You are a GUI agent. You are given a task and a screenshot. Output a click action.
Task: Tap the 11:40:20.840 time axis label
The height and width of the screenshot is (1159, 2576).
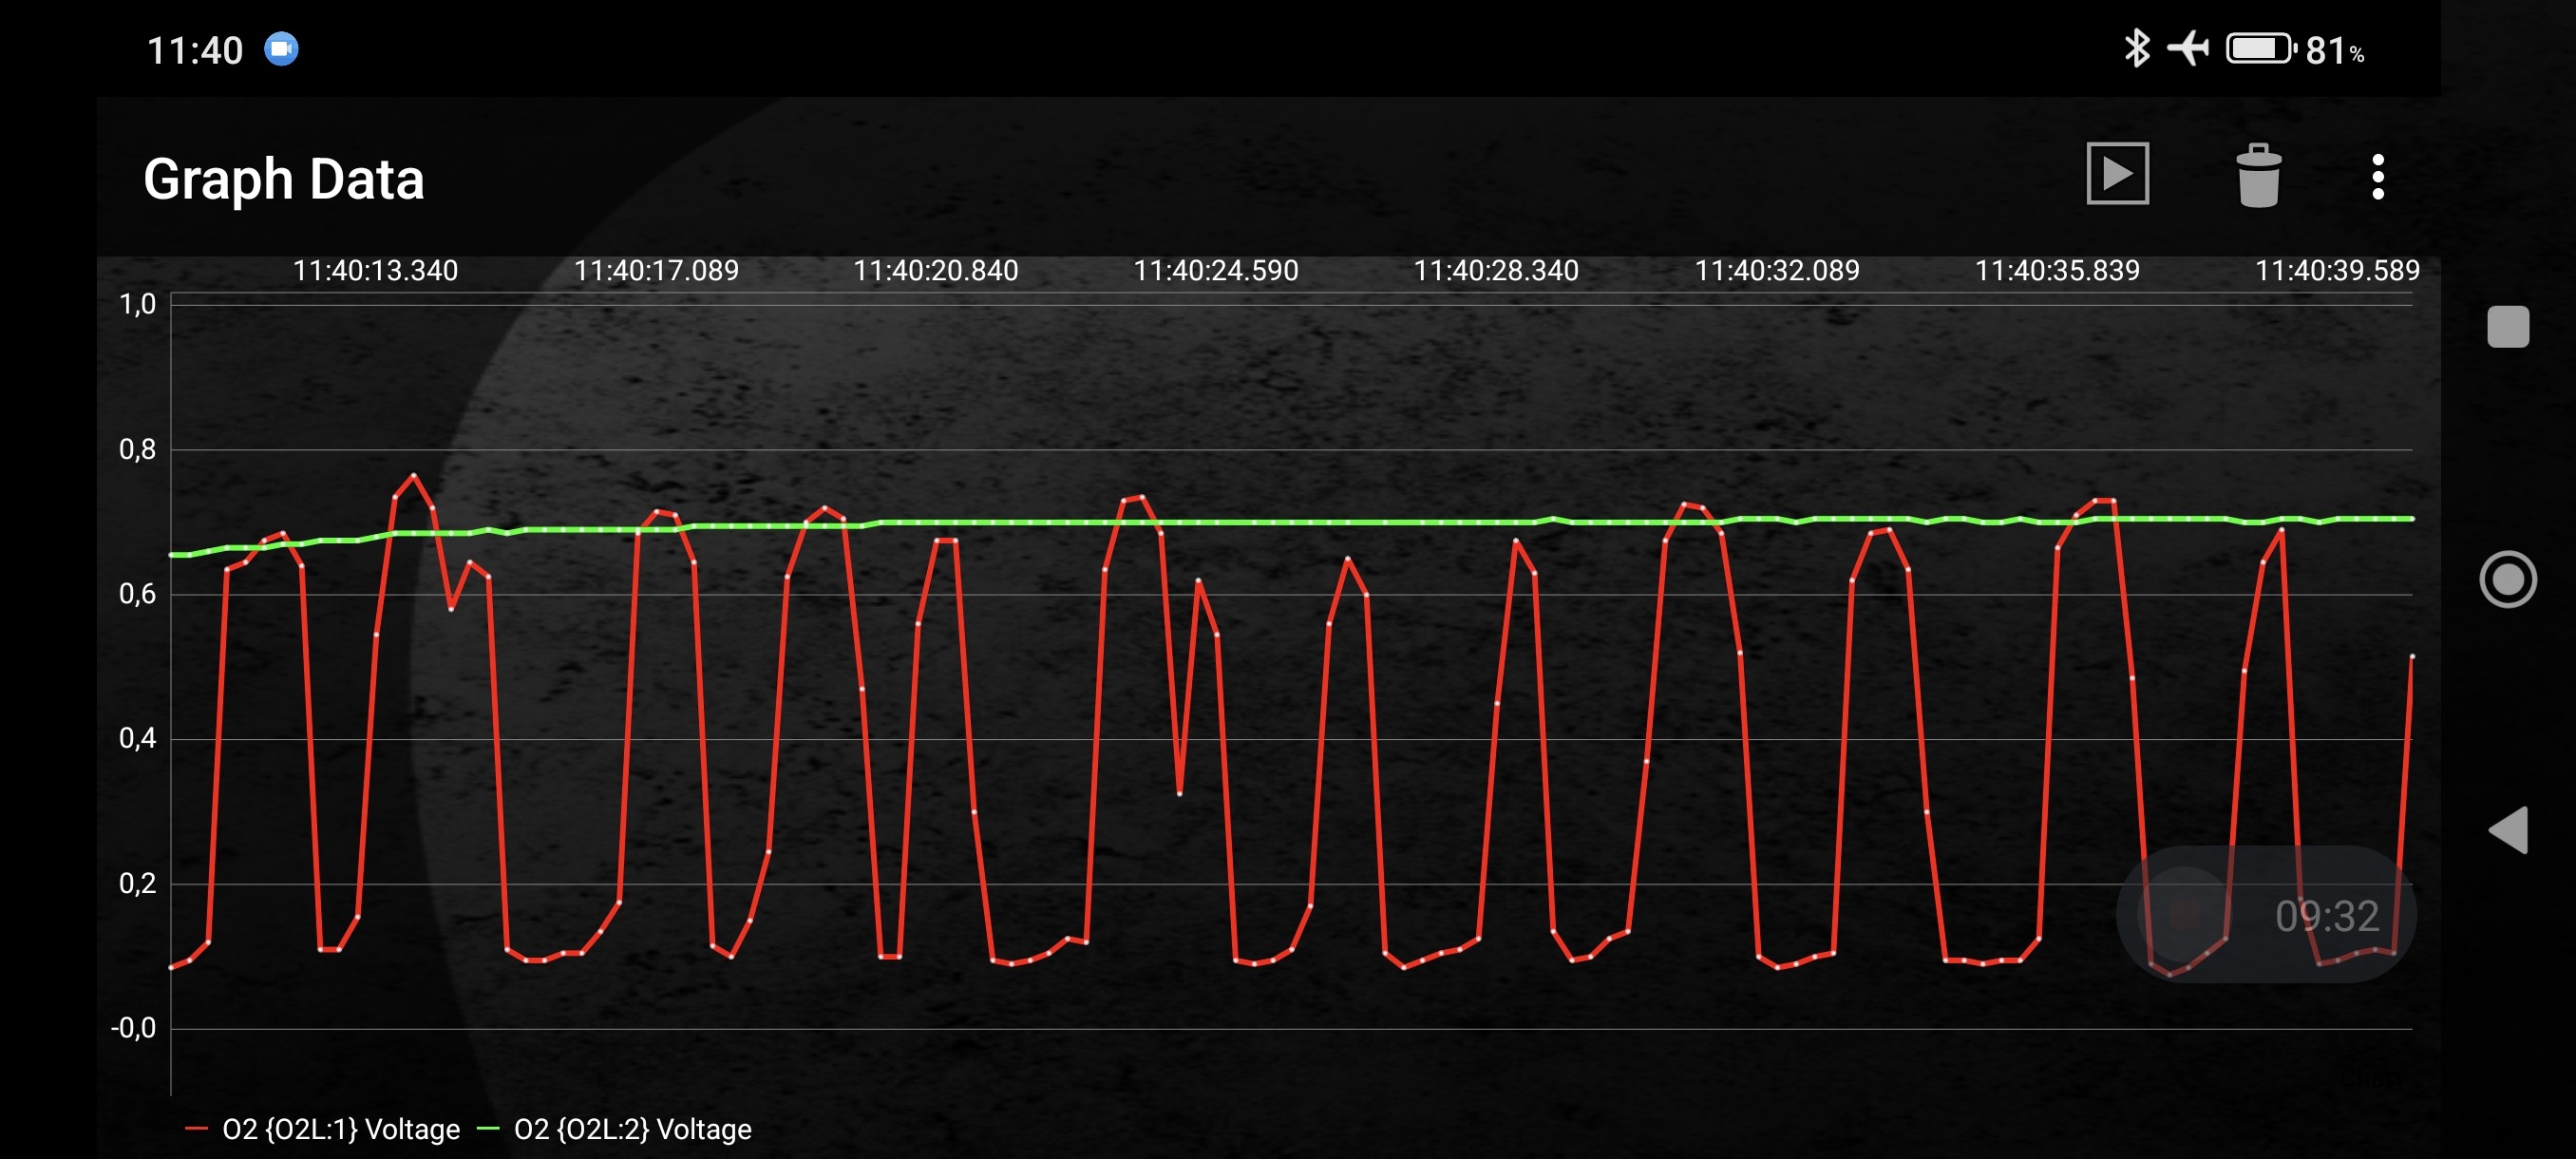pyautogui.click(x=935, y=270)
